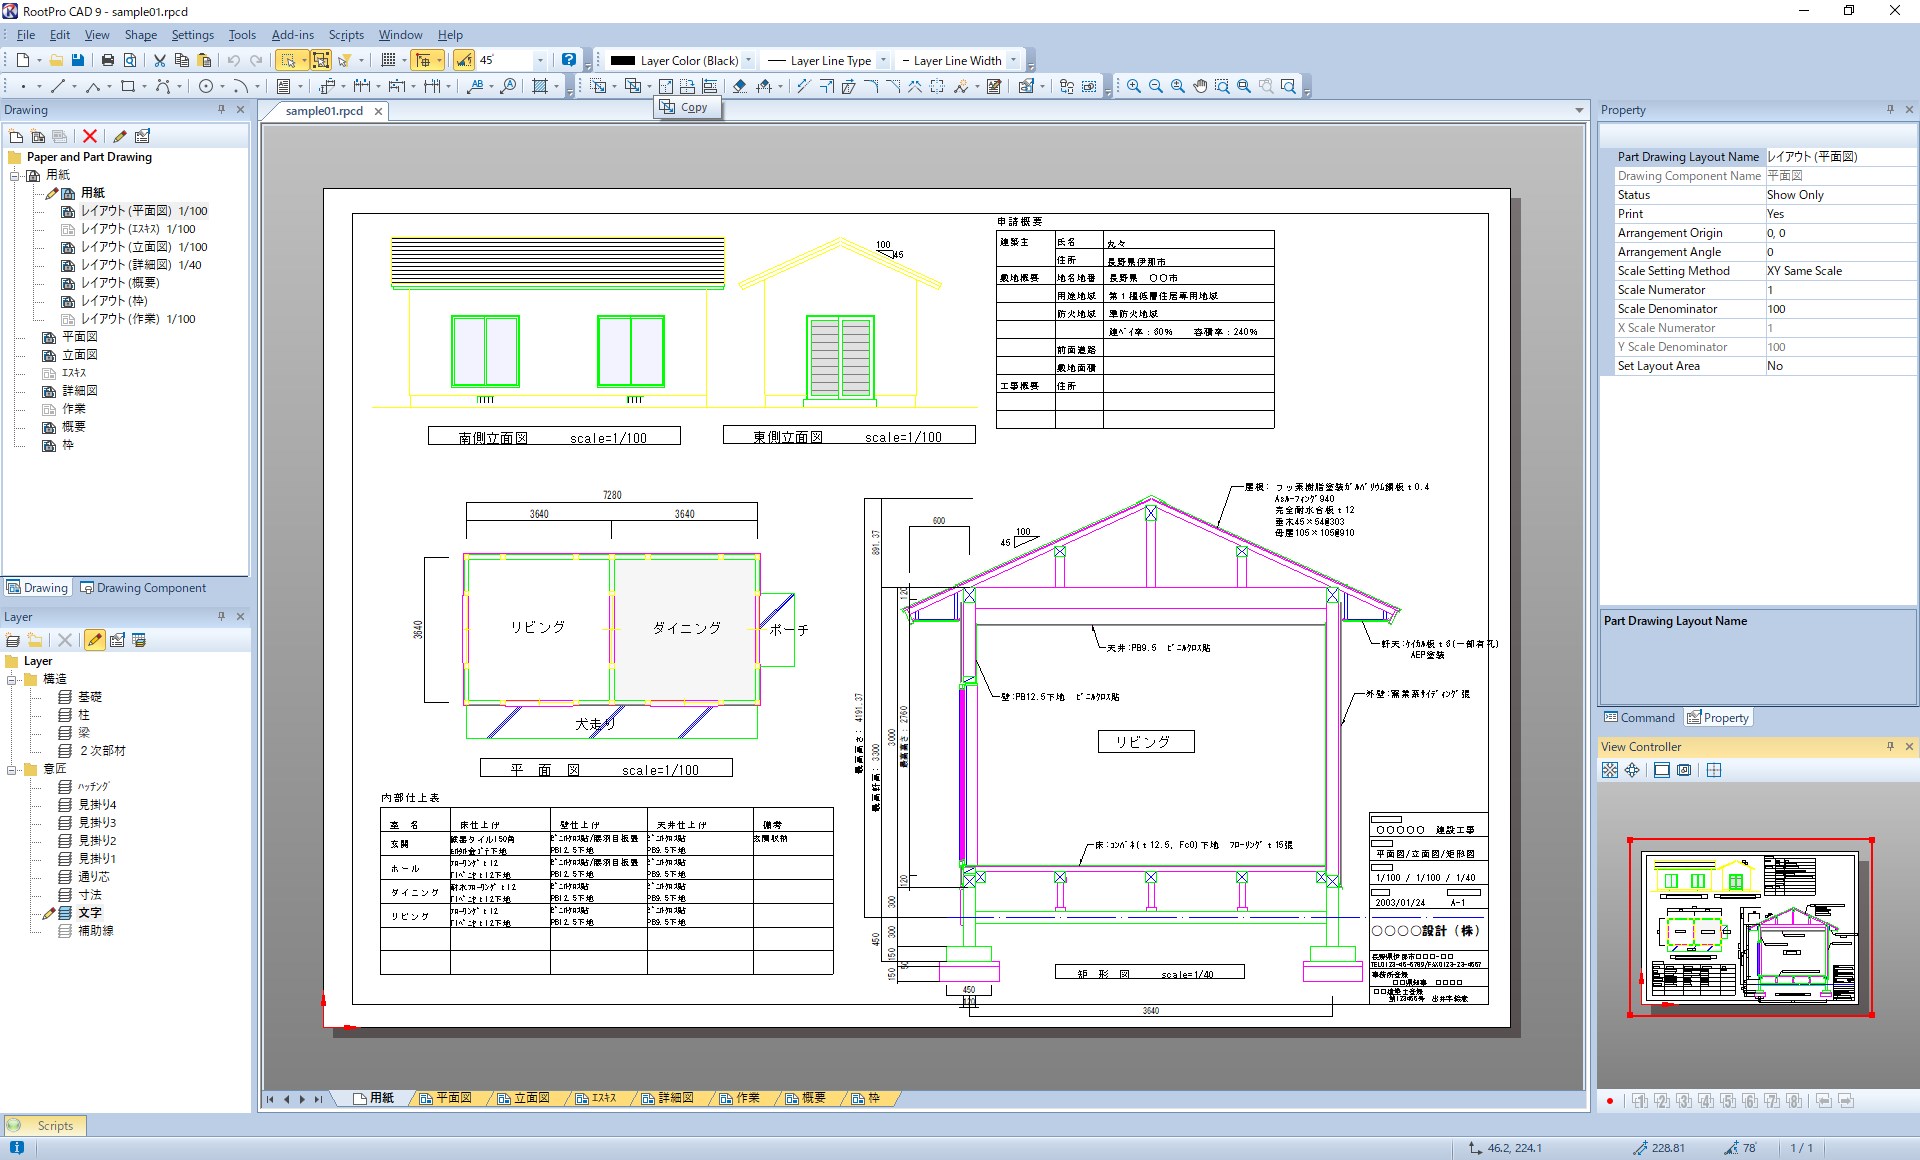Click the Print Preview icon
Viewport: 1920px width, 1160px height.
[x=130, y=60]
